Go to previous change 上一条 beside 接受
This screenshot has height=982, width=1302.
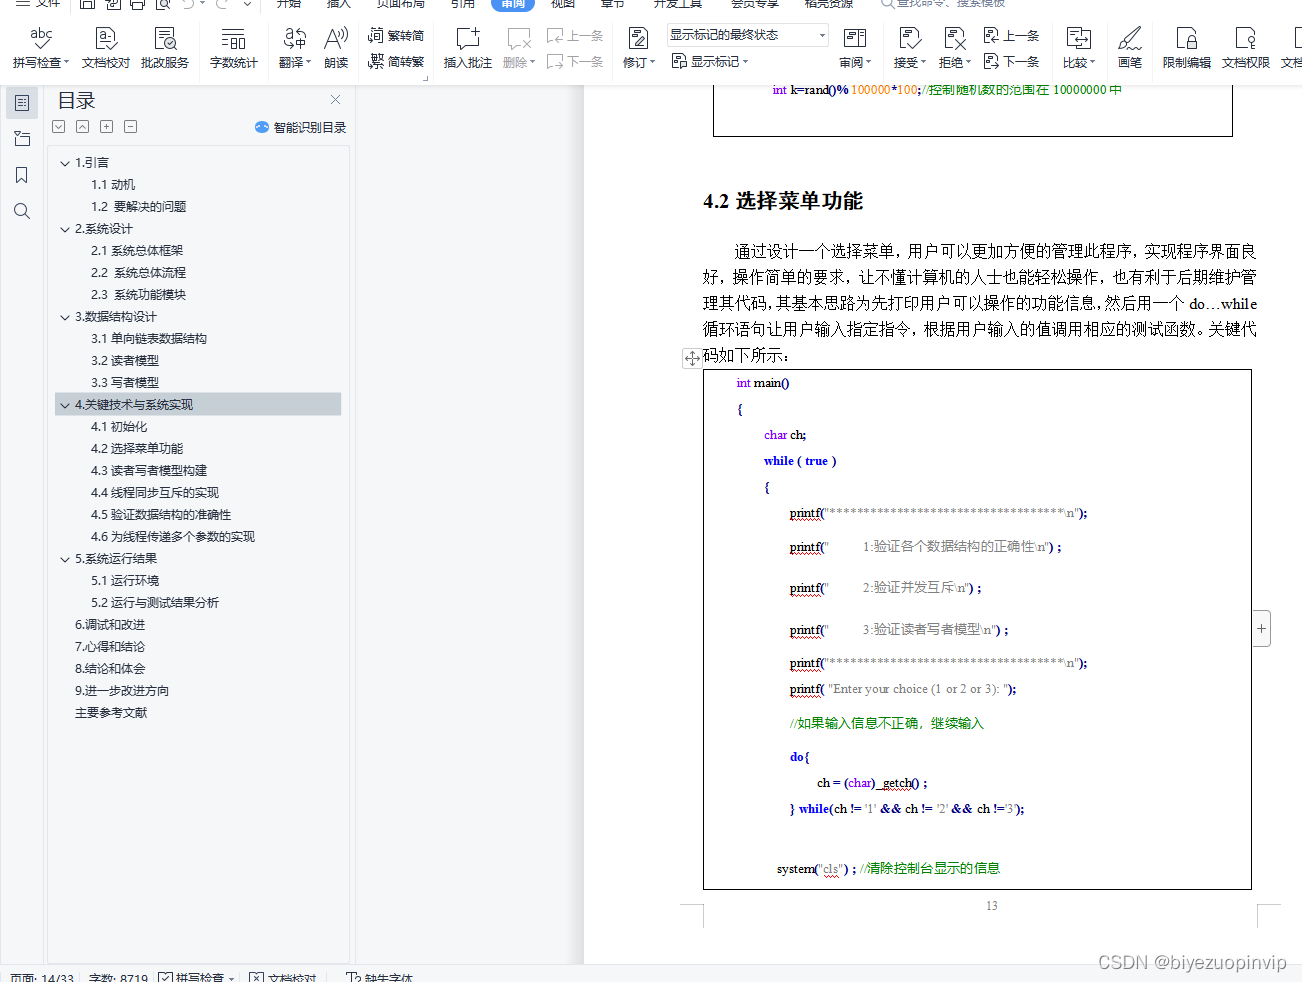pos(1011,35)
